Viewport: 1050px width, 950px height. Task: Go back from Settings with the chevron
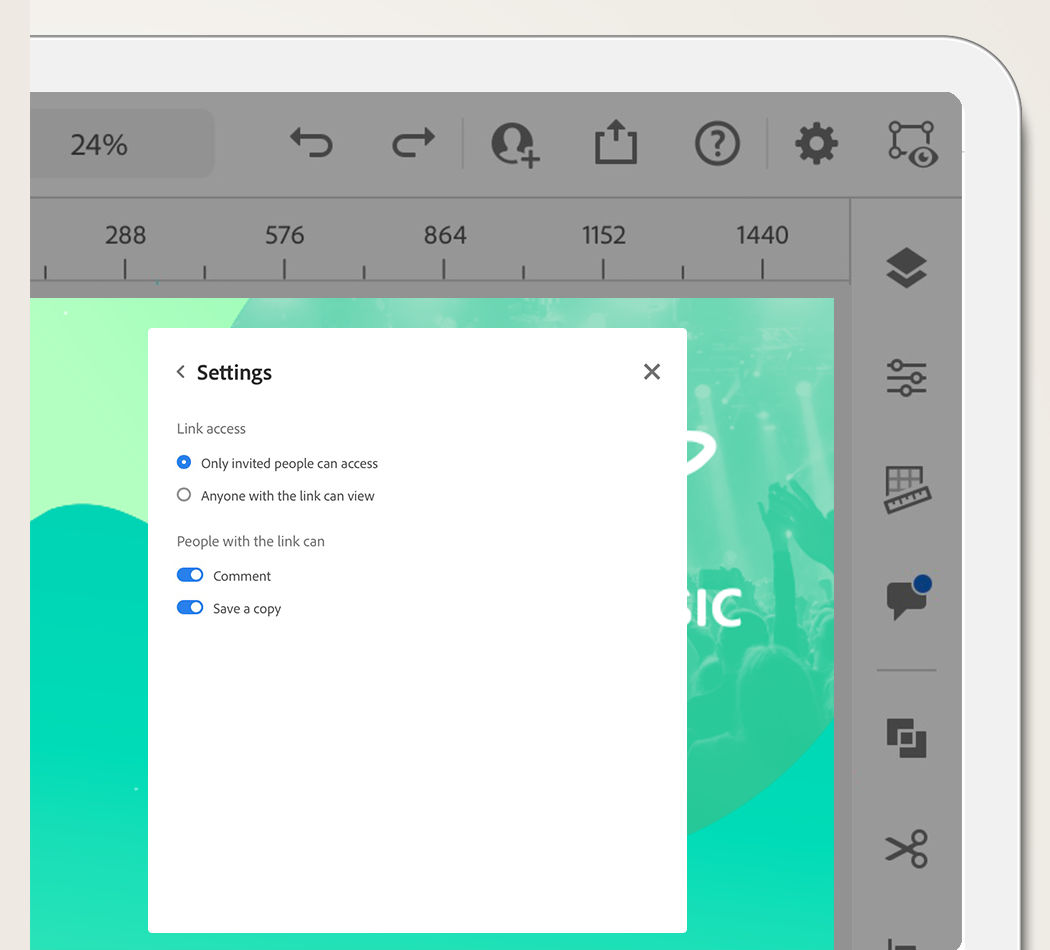pos(180,371)
